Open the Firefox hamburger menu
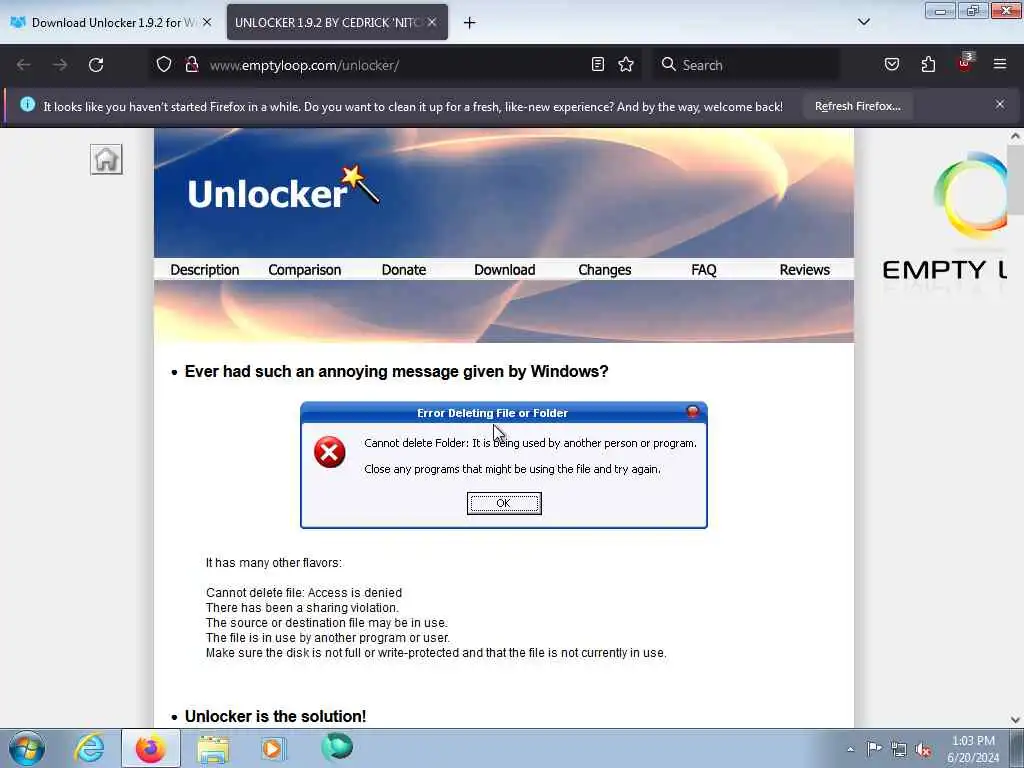 [1000, 64]
